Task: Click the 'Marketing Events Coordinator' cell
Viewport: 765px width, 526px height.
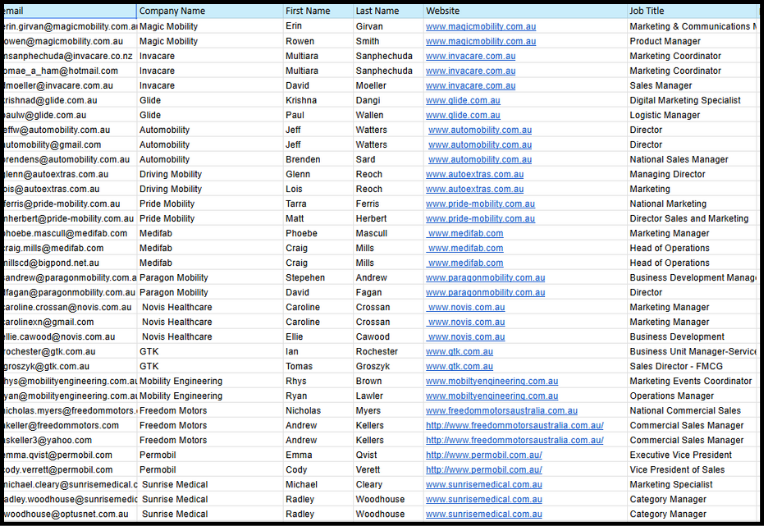Action: coord(691,381)
